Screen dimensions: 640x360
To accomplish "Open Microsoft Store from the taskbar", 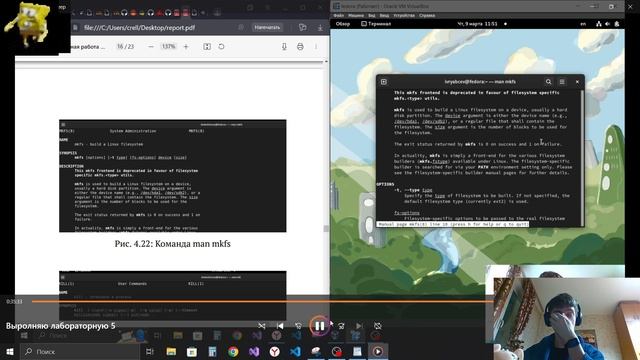I will click(x=191, y=351).
